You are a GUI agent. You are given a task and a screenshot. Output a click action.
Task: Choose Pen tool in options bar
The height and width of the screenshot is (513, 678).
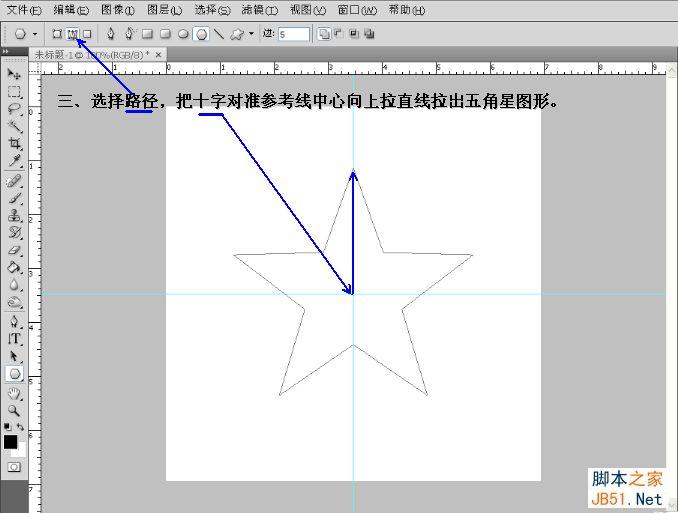[x=111, y=34]
